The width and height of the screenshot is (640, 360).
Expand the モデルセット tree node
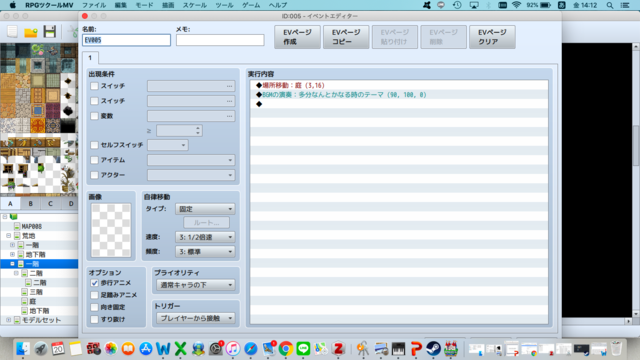point(9,320)
